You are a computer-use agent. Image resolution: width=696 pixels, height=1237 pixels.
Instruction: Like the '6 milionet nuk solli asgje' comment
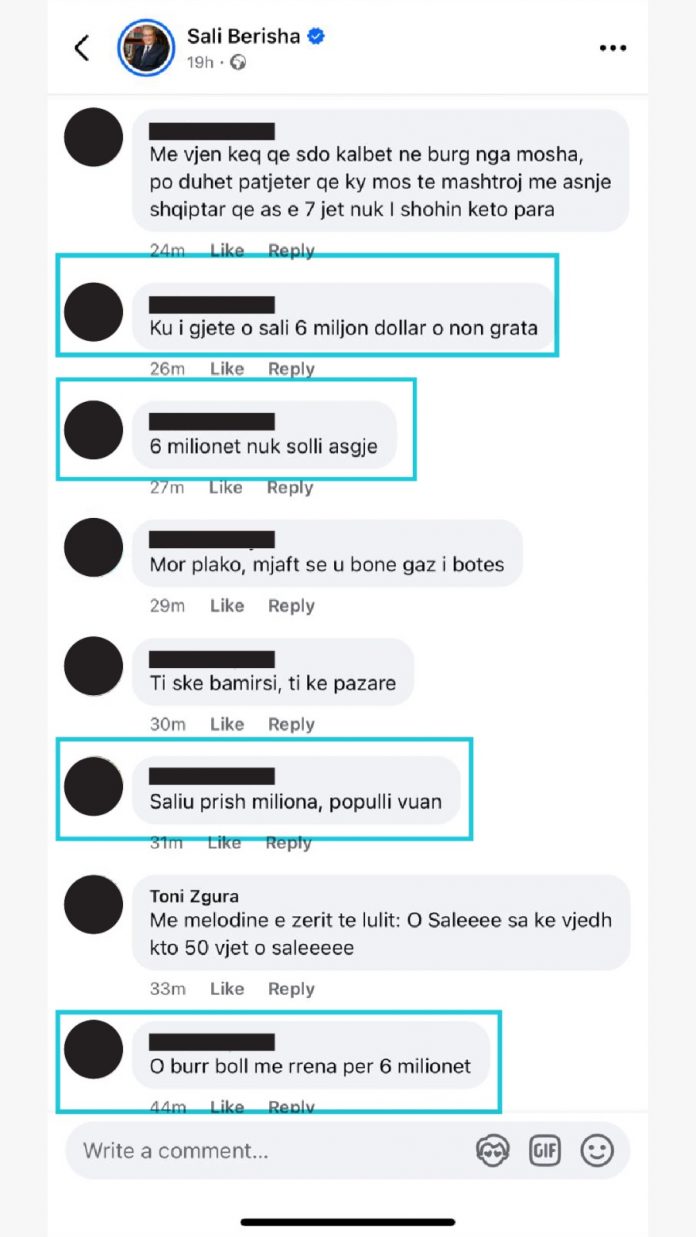coord(226,487)
